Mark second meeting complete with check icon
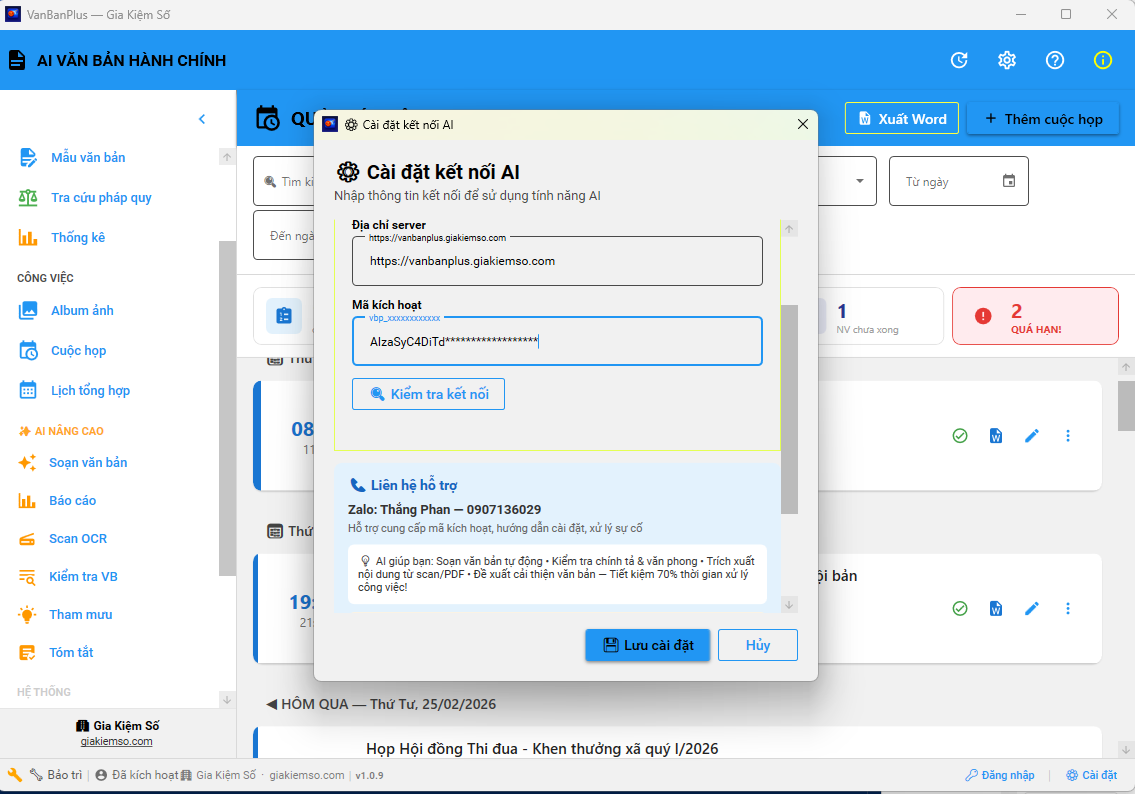Screen dimensions: 1135x794 click(x=960, y=608)
